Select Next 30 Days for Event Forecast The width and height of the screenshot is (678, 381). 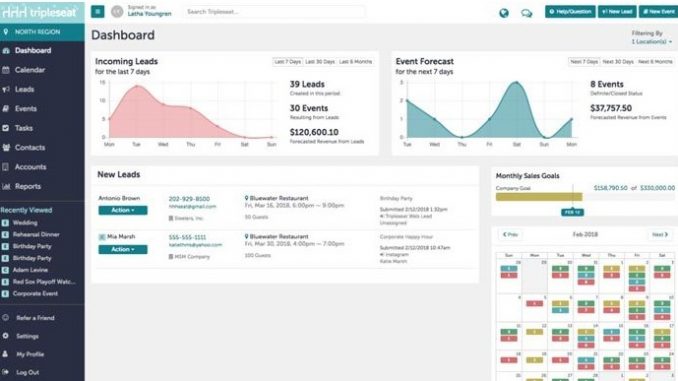(x=618, y=62)
